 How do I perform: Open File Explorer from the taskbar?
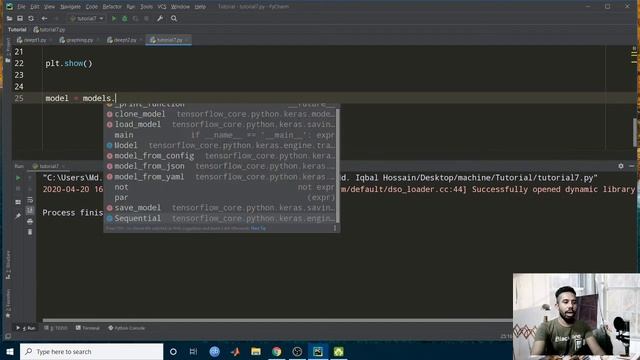(256, 351)
